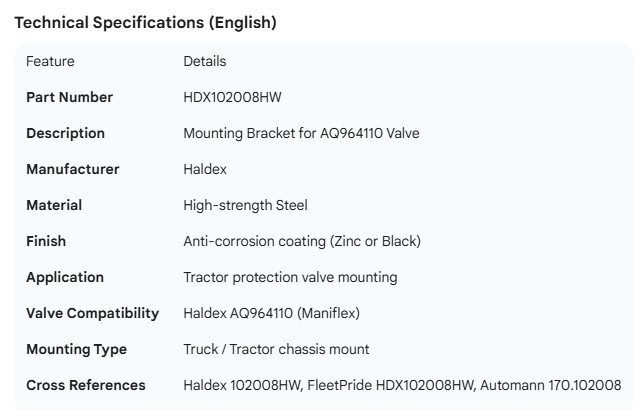
Task: Click the Haldex AQ964110 (Maniflex) value
Action: [x=271, y=313]
